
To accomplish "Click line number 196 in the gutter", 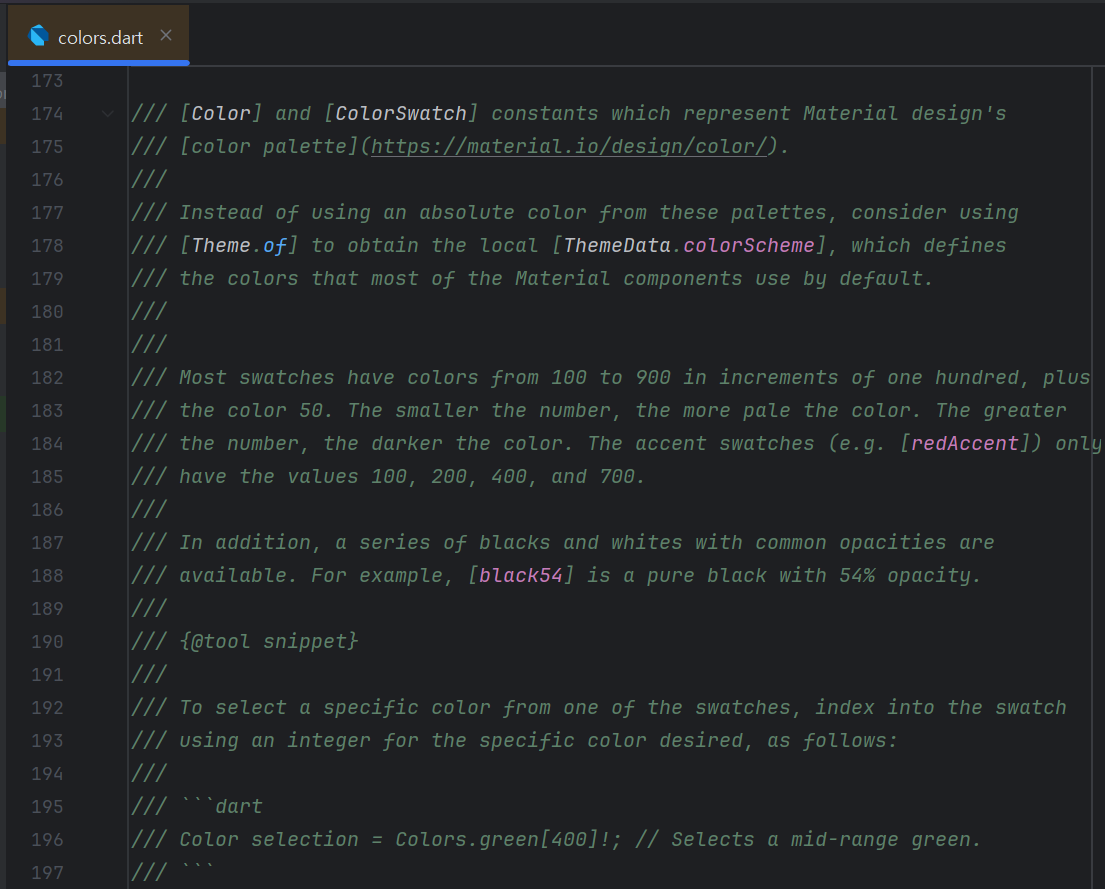I will (47, 840).
